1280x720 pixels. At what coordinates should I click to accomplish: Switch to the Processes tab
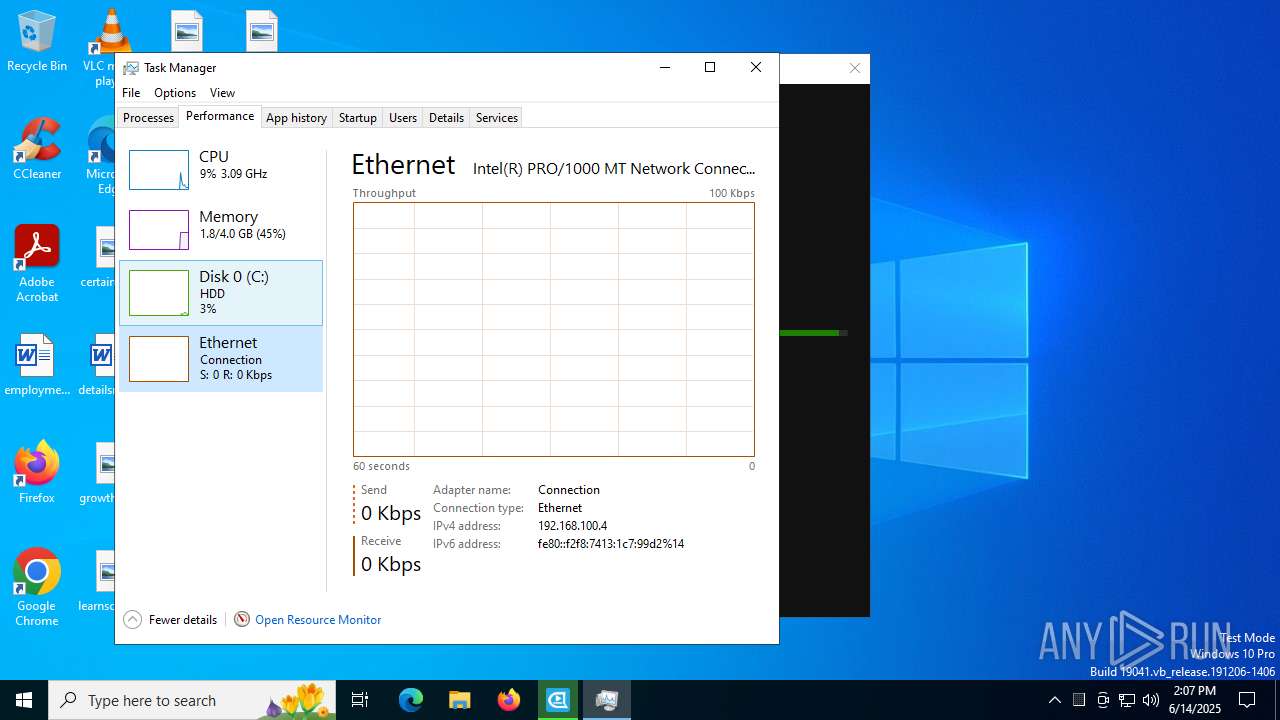(148, 117)
